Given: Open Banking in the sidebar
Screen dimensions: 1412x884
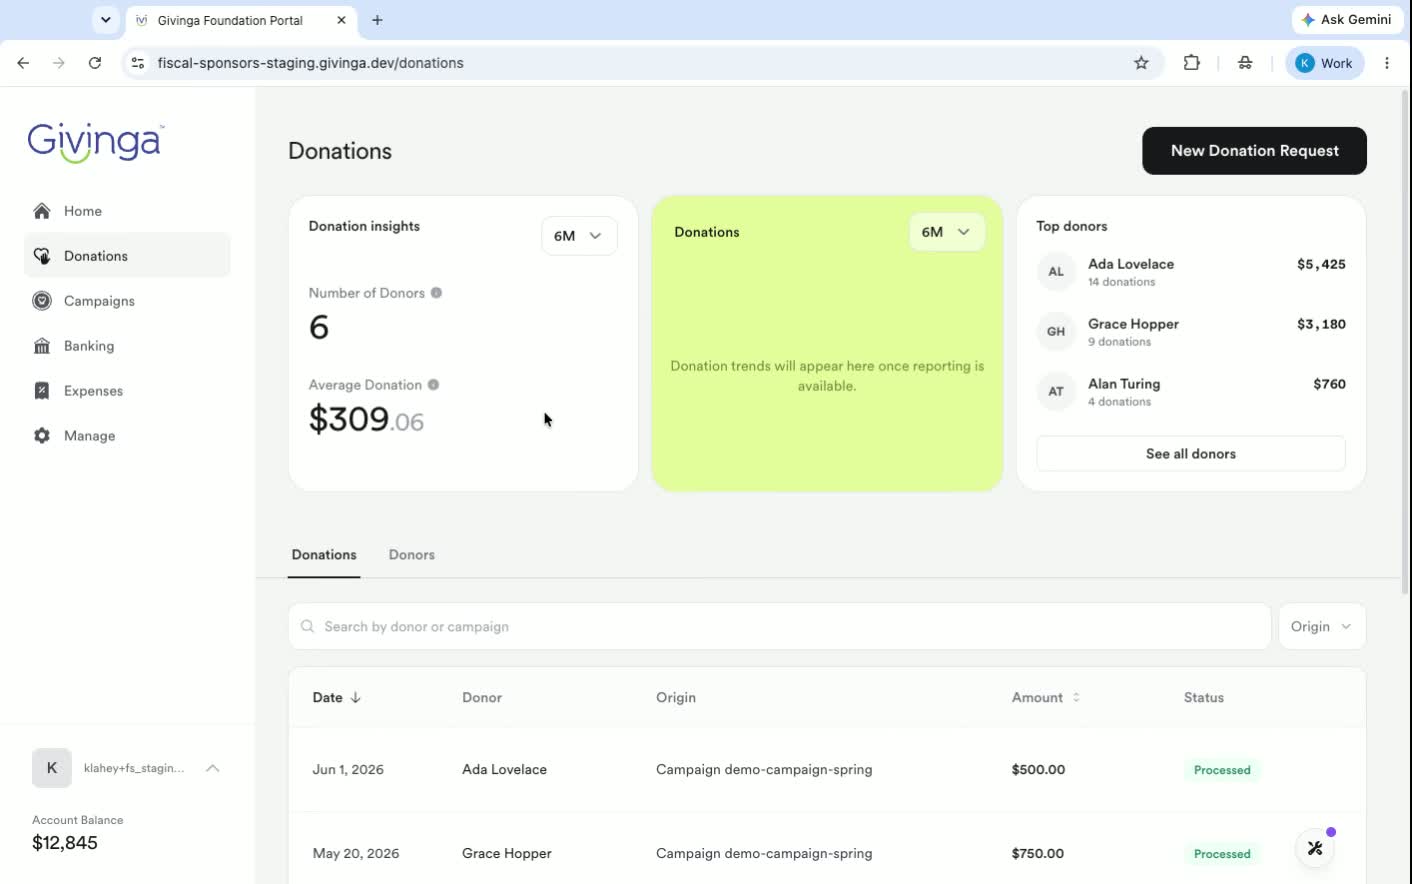Looking at the screenshot, I should click(x=127, y=346).
